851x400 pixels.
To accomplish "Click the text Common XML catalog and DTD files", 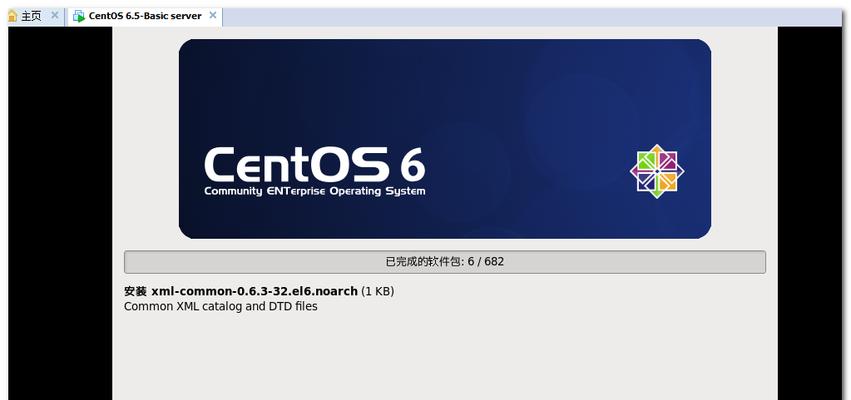I will (x=220, y=306).
